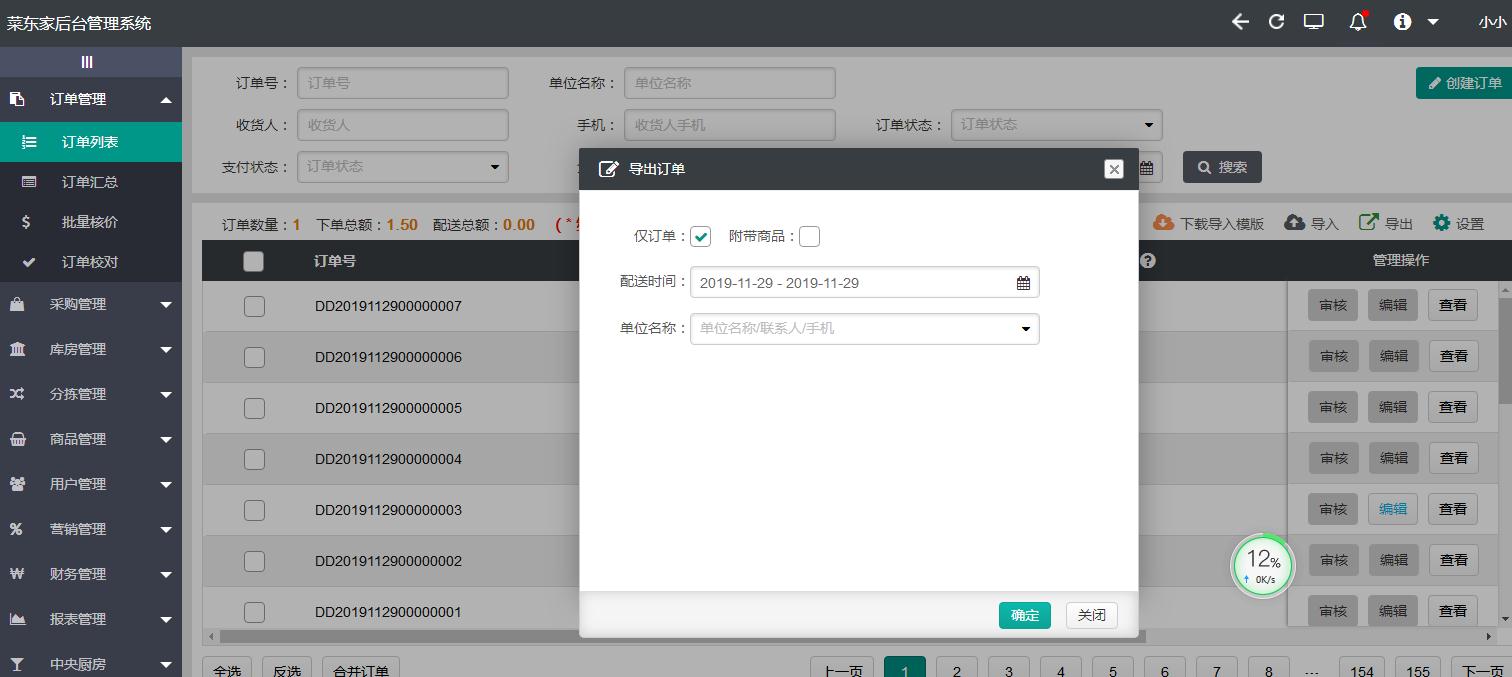Viewport: 1512px width, 677px height.
Task: Enable the 附带商品 checkbox
Action: 809,237
